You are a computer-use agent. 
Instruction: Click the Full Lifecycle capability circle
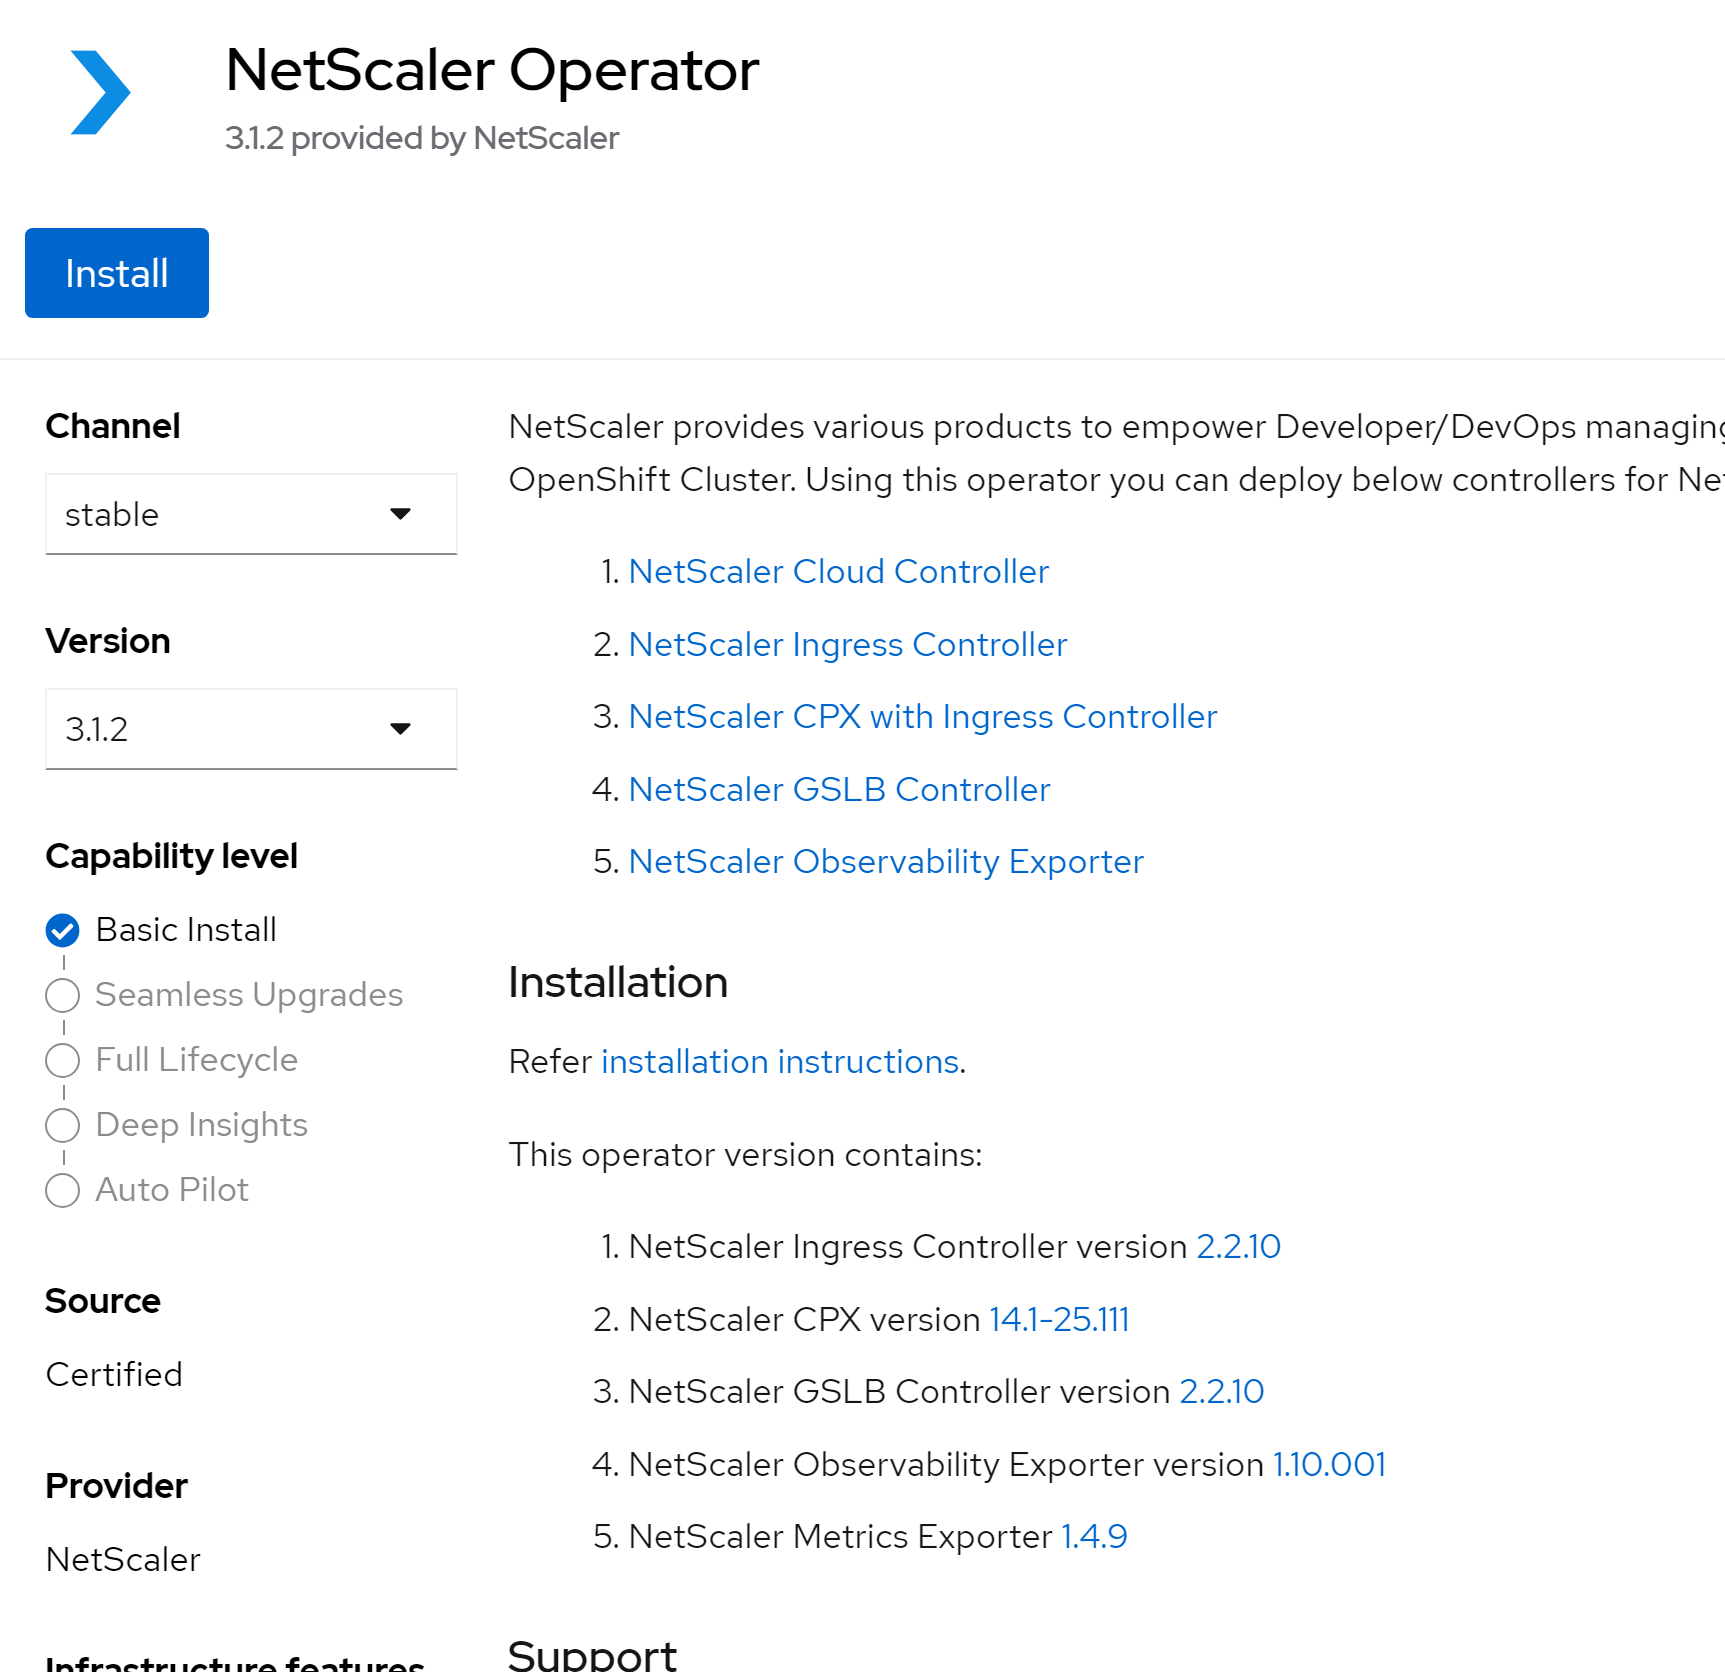click(x=63, y=1060)
